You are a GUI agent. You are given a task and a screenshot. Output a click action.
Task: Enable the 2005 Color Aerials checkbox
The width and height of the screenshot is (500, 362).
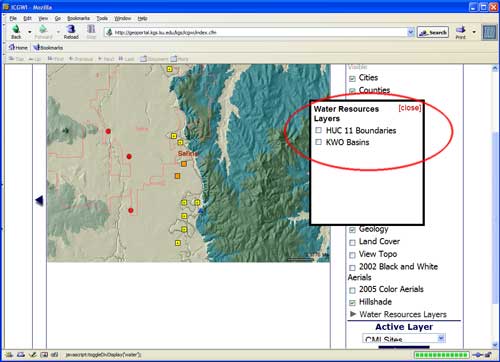coord(352,290)
